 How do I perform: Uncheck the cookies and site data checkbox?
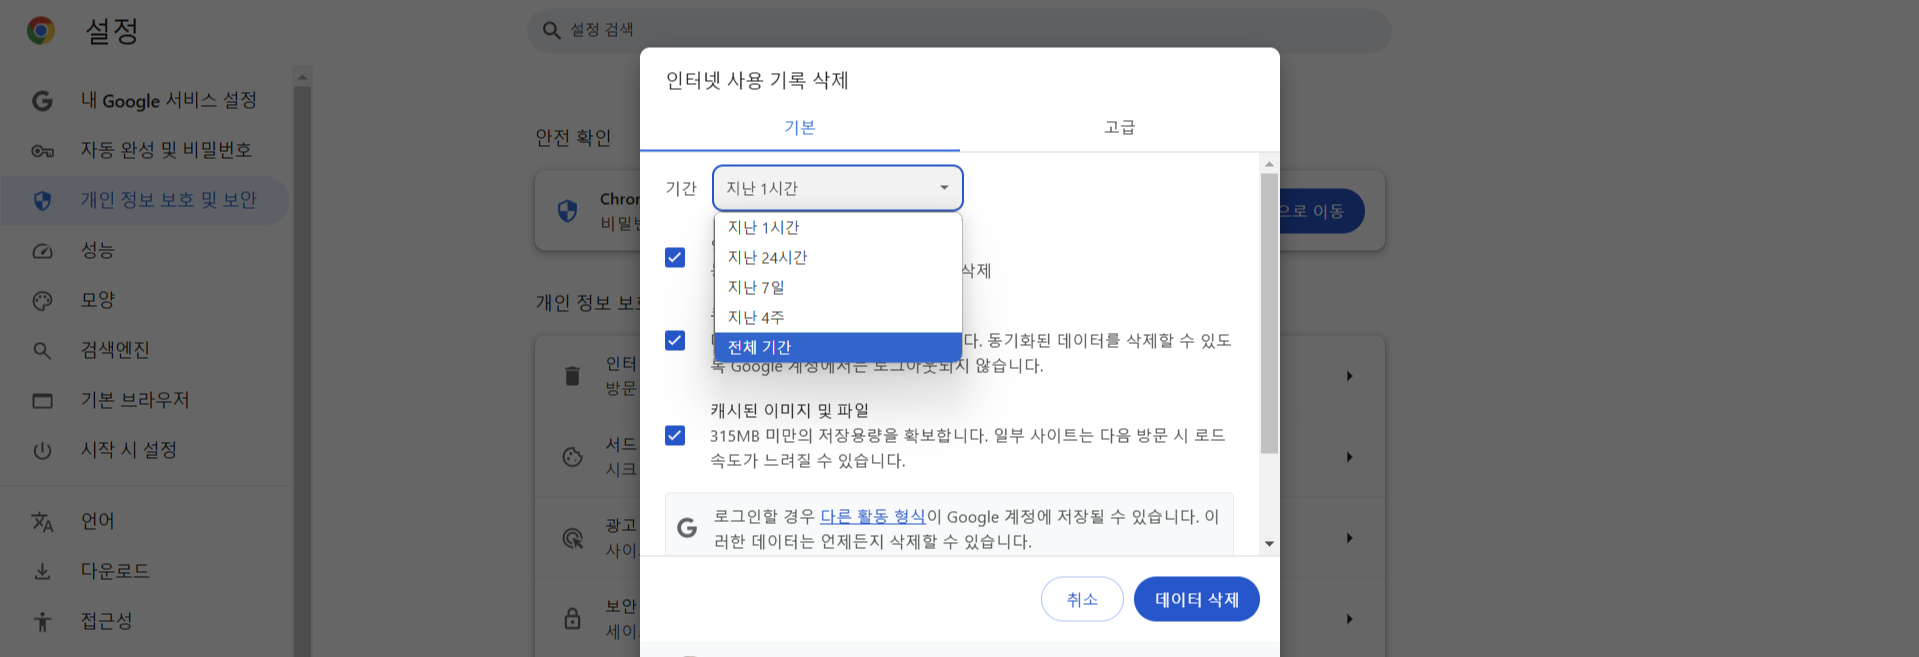pyautogui.click(x=675, y=341)
